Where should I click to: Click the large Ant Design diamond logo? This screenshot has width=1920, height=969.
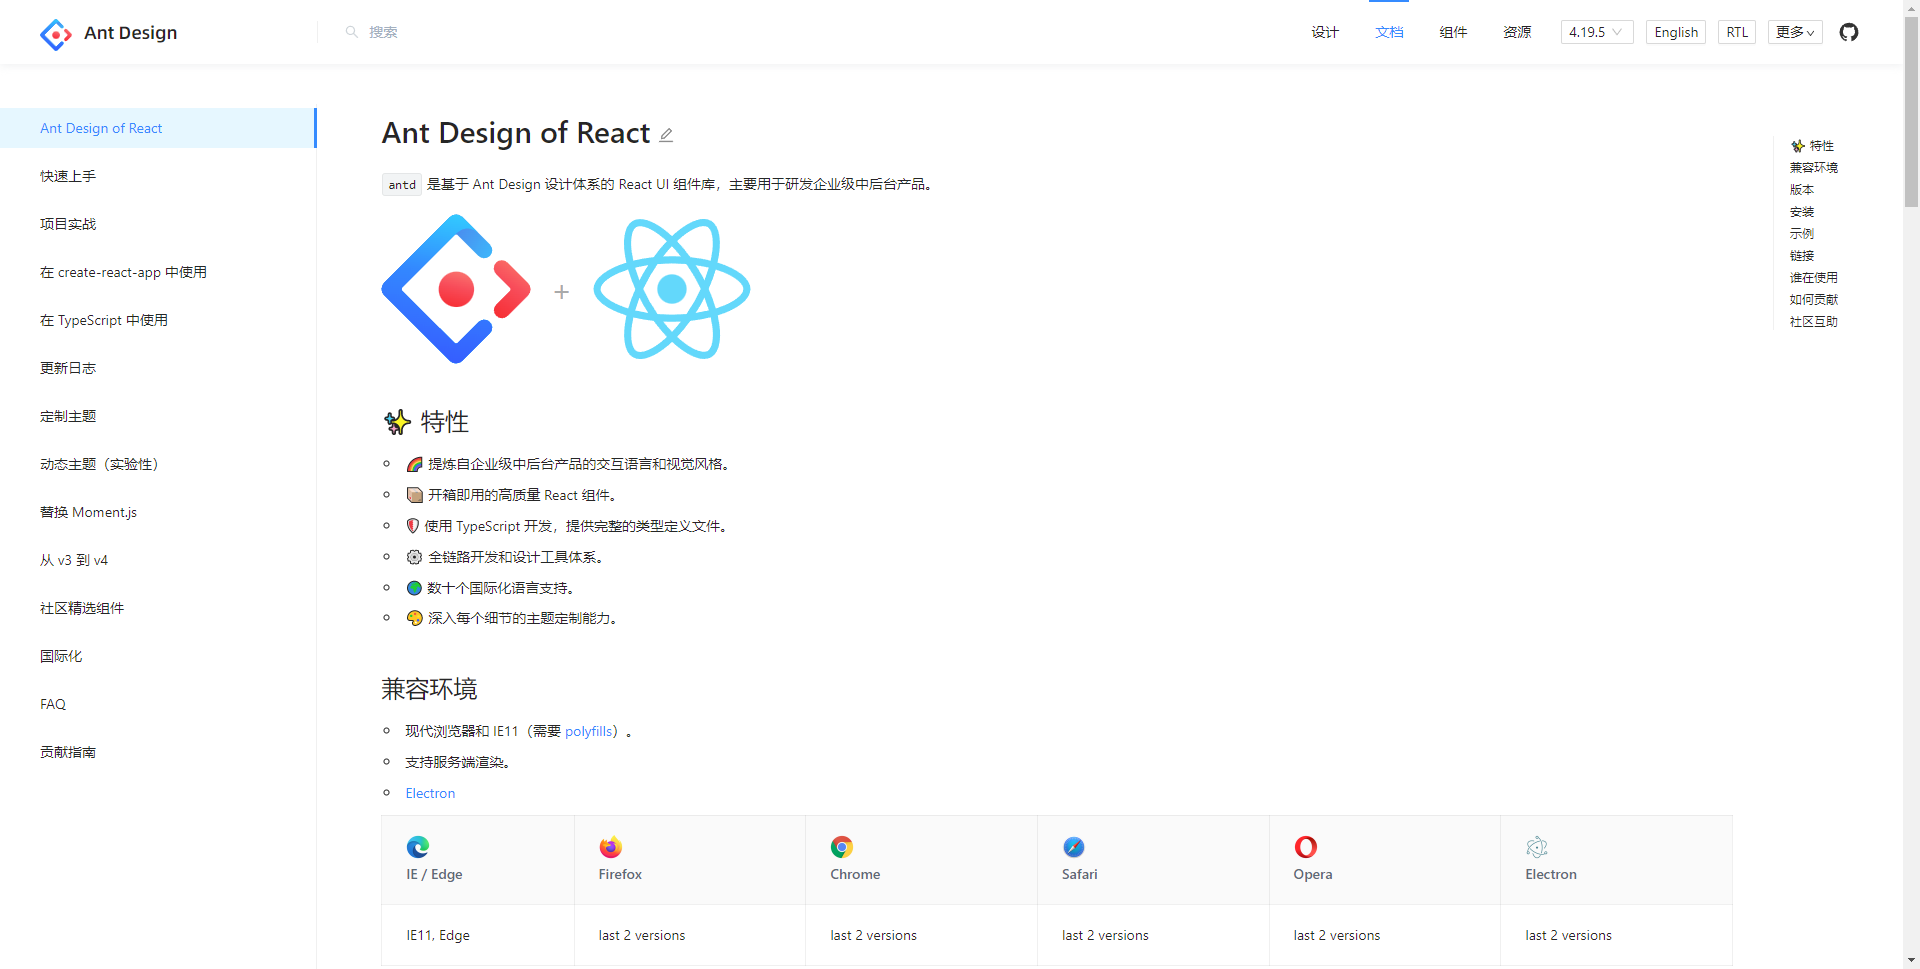tap(456, 289)
